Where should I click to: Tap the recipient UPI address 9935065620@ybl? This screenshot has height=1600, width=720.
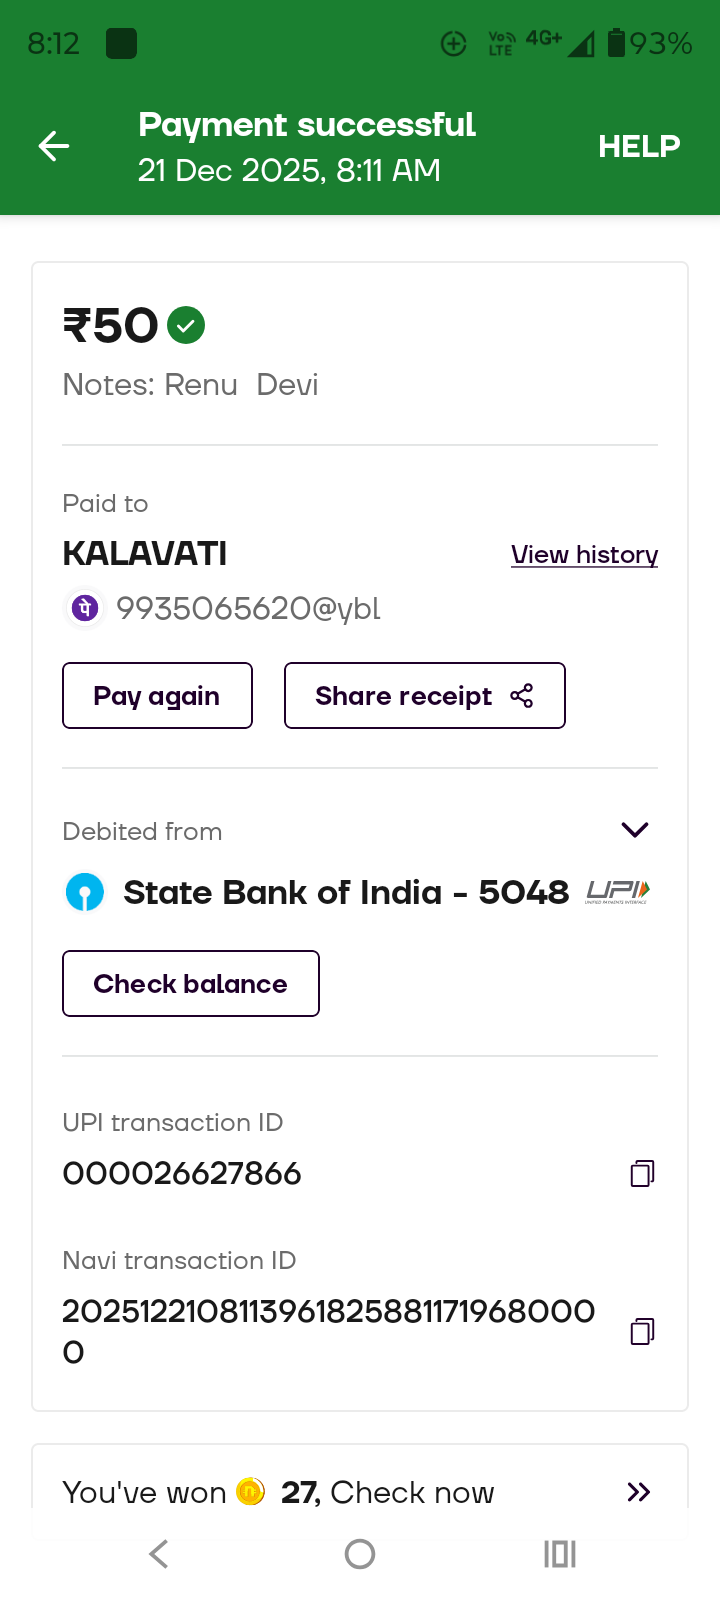click(x=248, y=608)
